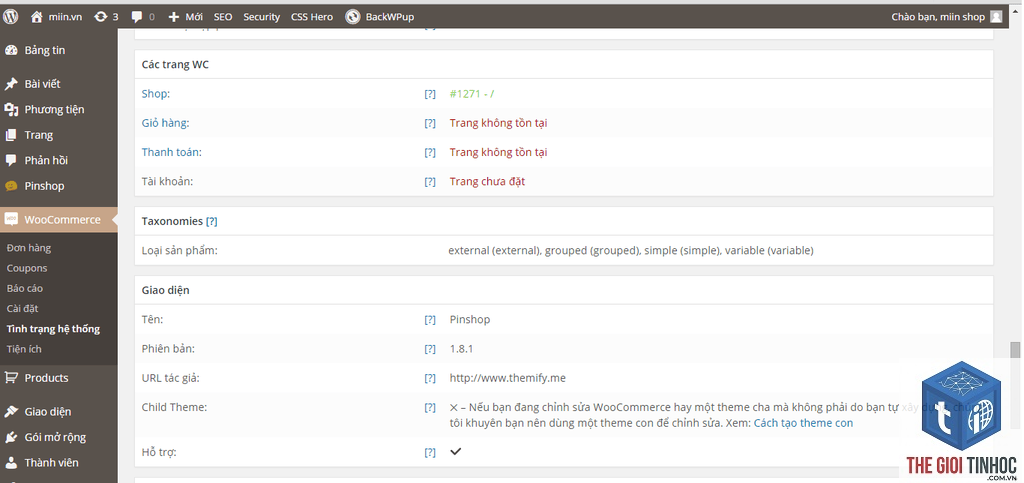The image size is (1024, 483).
Task: Click the Thanh toán page link
Action: [170, 153]
